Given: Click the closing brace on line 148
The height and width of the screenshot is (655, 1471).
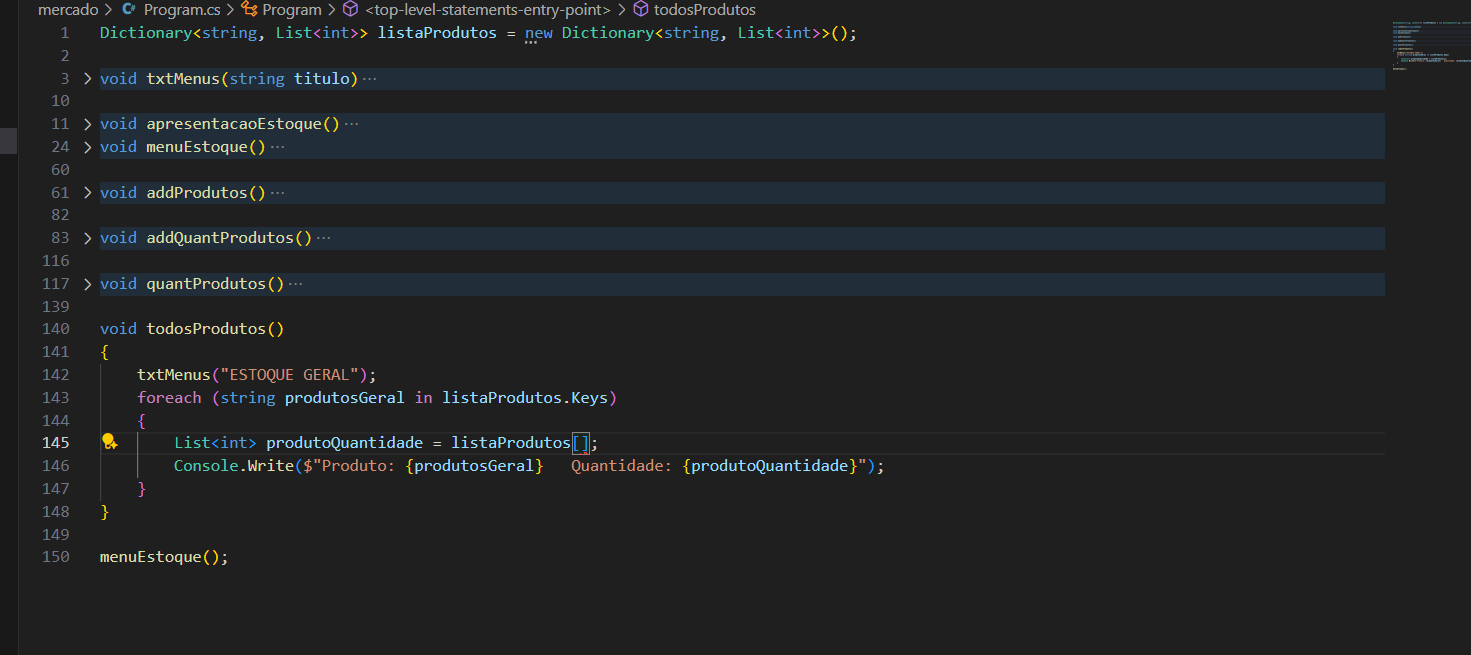Looking at the screenshot, I should pos(105,512).
